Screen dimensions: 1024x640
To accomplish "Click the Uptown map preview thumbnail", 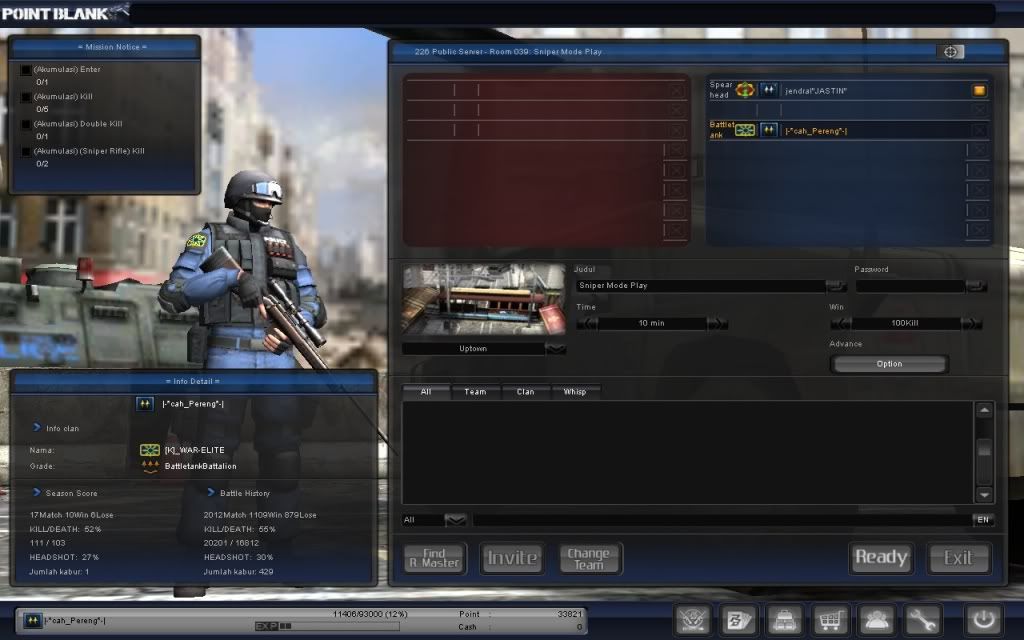I will point(484,300).
